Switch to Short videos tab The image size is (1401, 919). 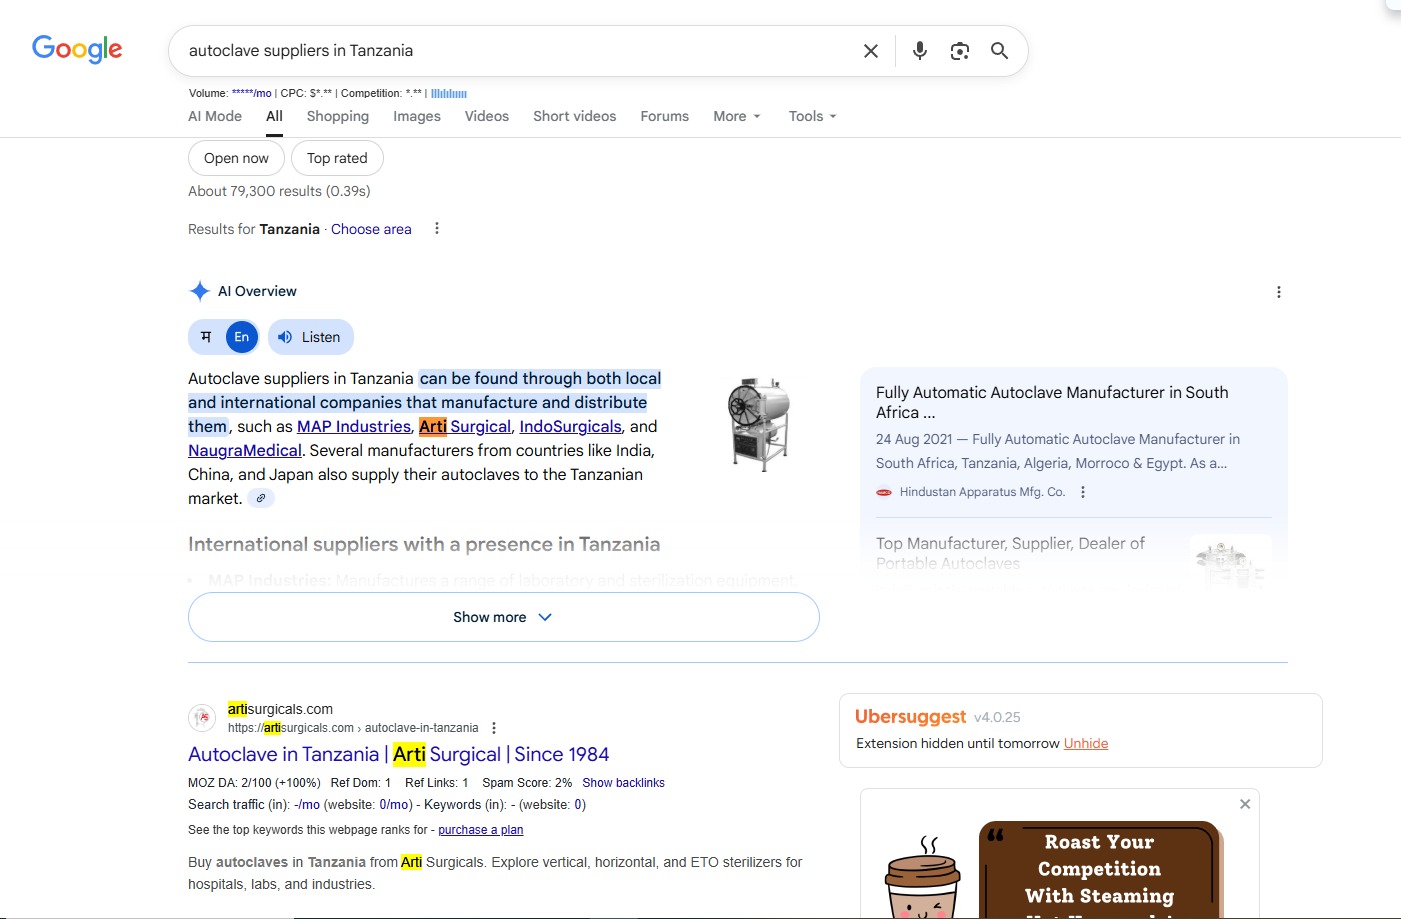[575, 116]
